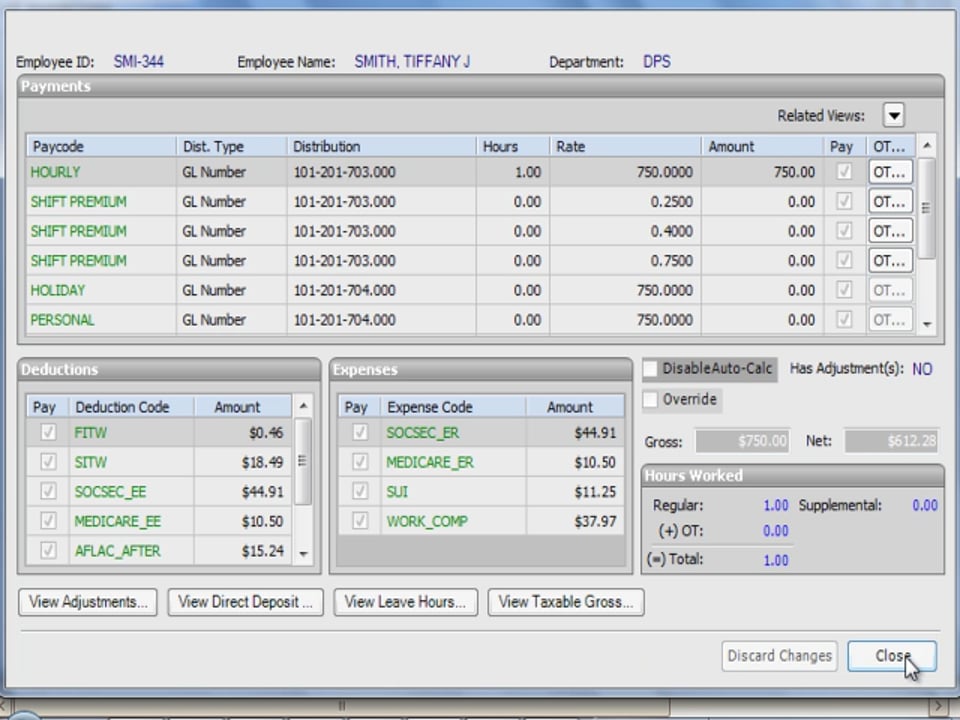
Task: Open View Leave Hours
Action: point(405,602)
